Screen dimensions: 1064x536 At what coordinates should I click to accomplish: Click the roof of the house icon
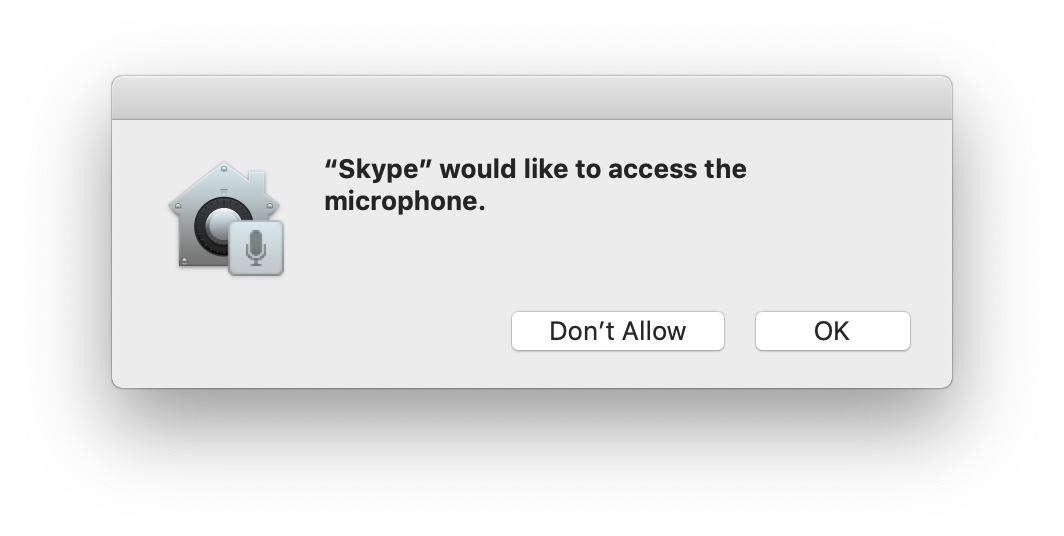[x=224, y=176]
